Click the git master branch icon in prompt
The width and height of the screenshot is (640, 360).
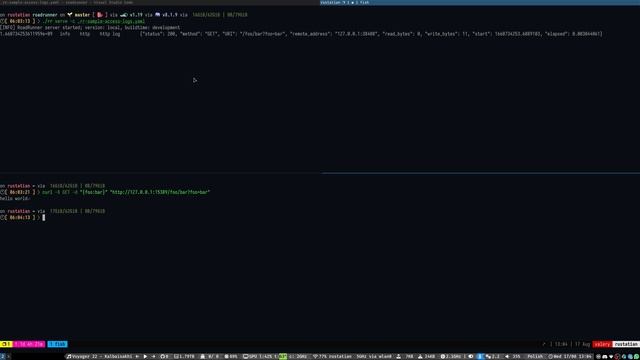click(70, 15)
